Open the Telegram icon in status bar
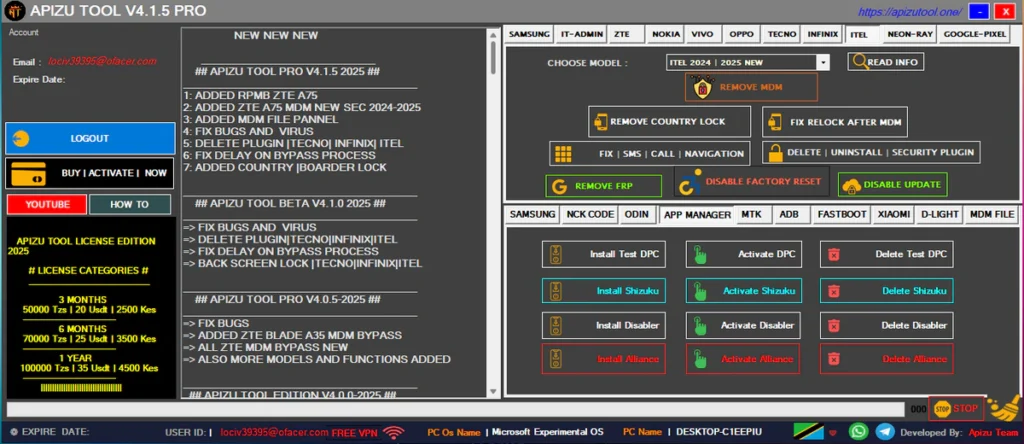 (885, 431)
